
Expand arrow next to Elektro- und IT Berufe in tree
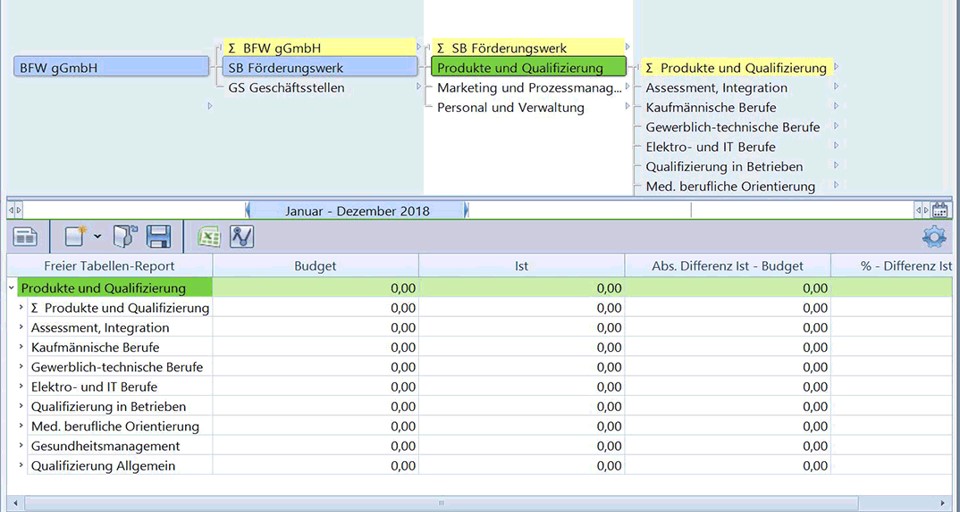836,145
